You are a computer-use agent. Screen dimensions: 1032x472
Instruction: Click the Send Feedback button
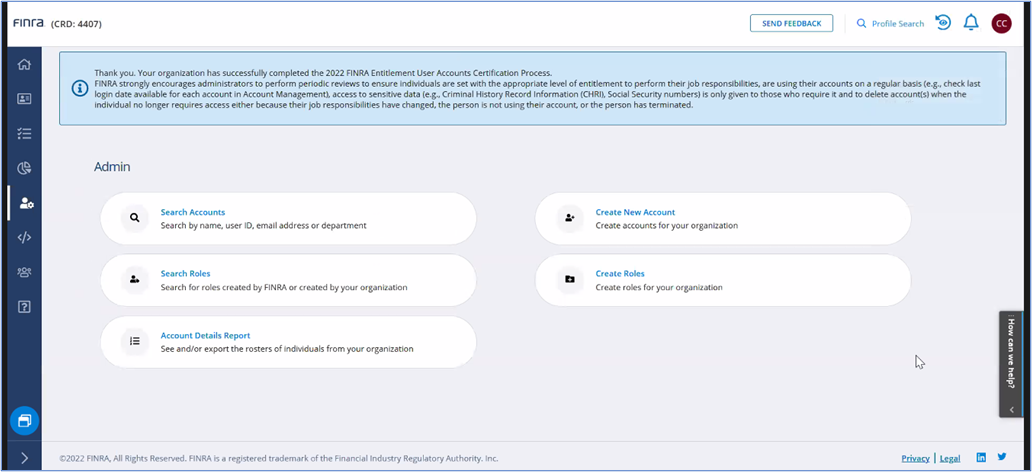[x=791, y=23]
